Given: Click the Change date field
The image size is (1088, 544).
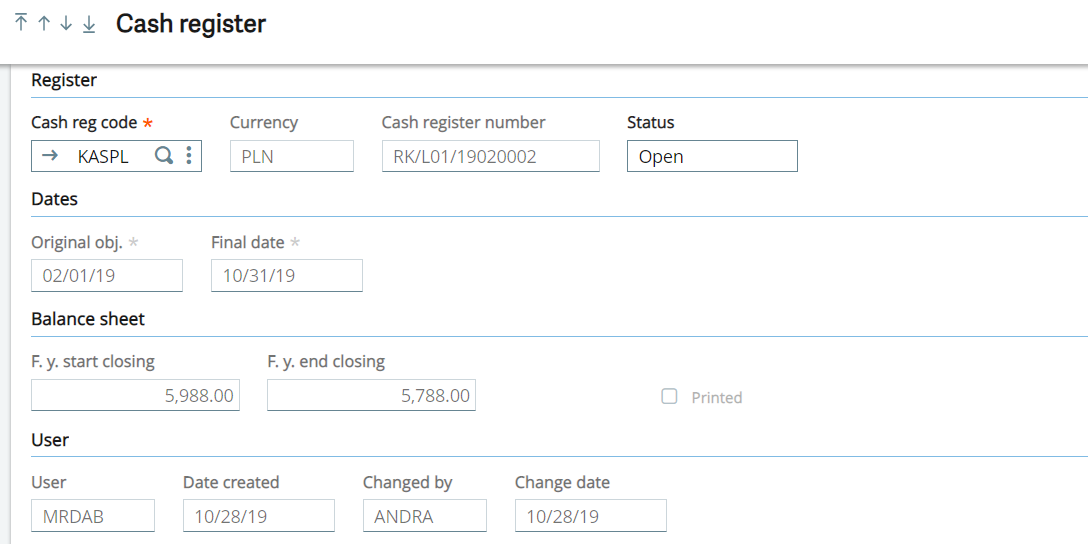Looking at the screenshot, I should pyautogui.click(x=590, y=516).
